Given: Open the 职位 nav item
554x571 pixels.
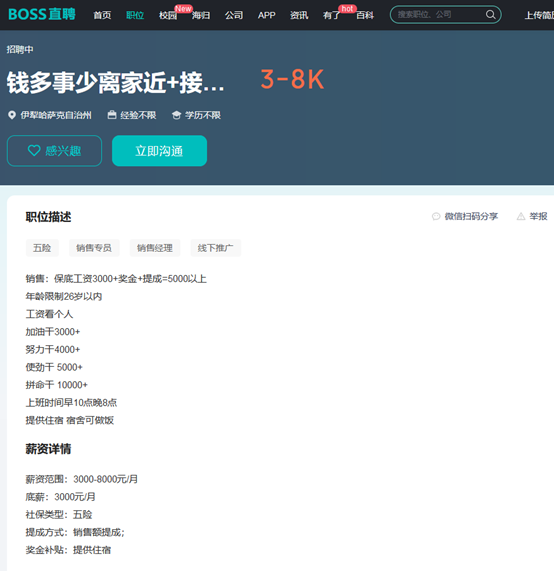Looking at the screenshot, I should (x=135, y=15).
